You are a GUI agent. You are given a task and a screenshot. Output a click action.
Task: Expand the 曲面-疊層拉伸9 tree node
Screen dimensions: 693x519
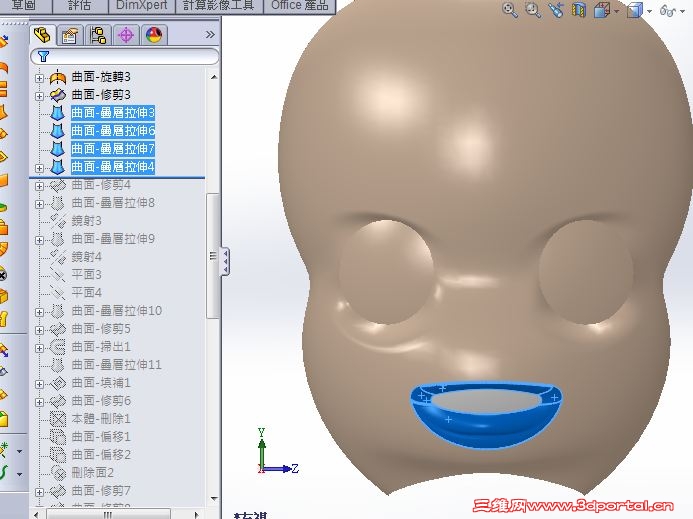(x=39, y=240)
